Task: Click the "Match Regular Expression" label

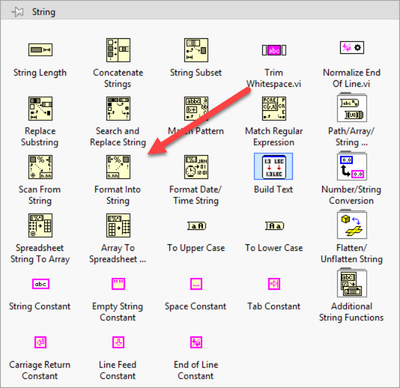Action: click(x=274, y=137)
